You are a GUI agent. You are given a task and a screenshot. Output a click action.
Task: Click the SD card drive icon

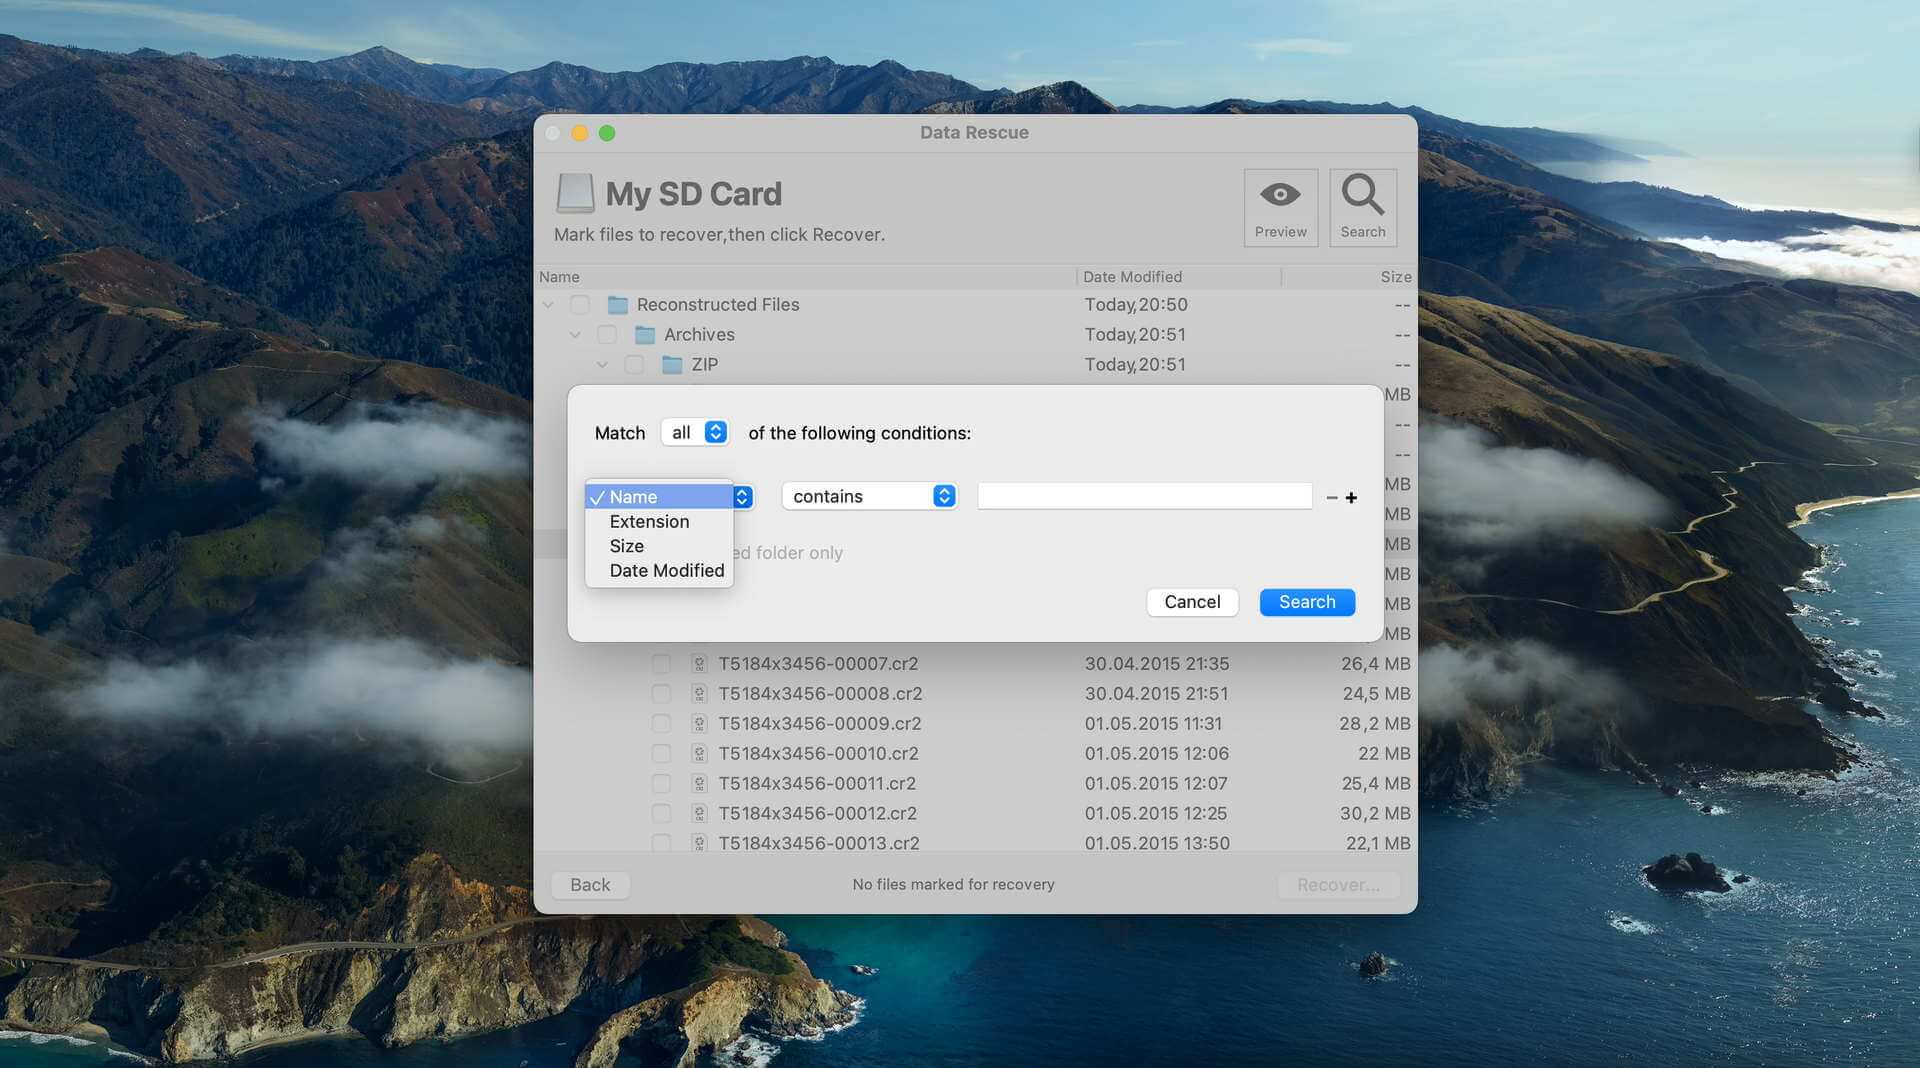(x=575, y=194)
